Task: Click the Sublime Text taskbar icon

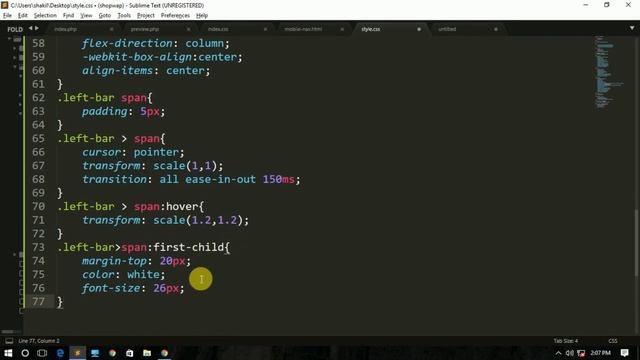Action: point(78,353)
